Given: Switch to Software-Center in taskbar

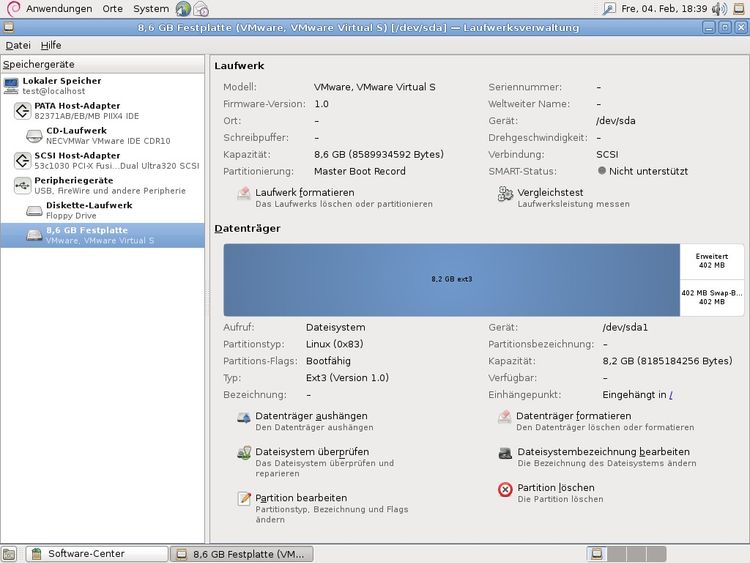Looking at the screenshot, I should pos(95,553).
